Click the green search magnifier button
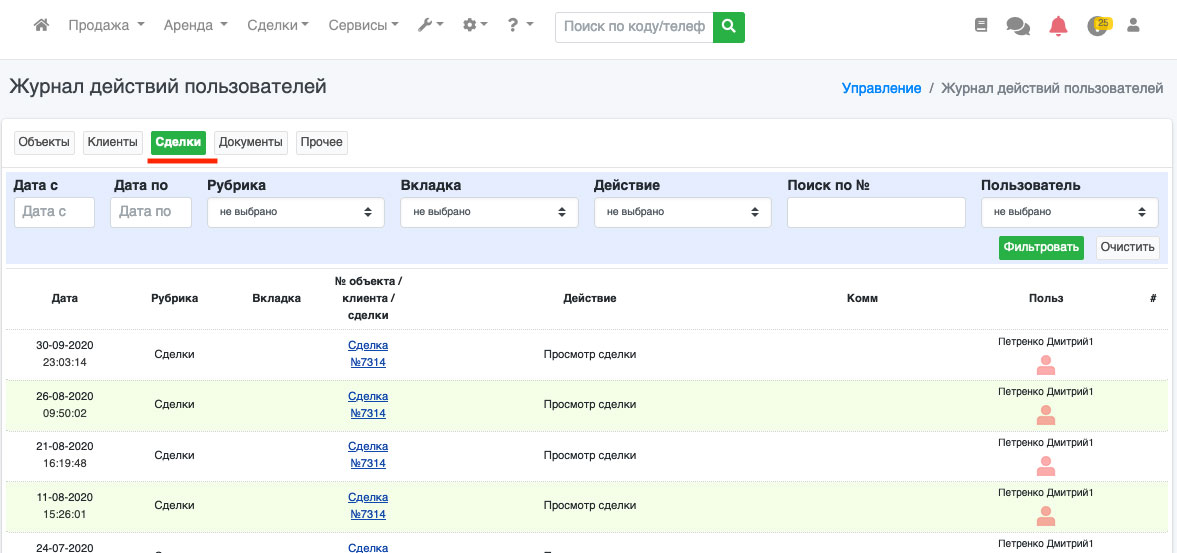 (729, 27)
